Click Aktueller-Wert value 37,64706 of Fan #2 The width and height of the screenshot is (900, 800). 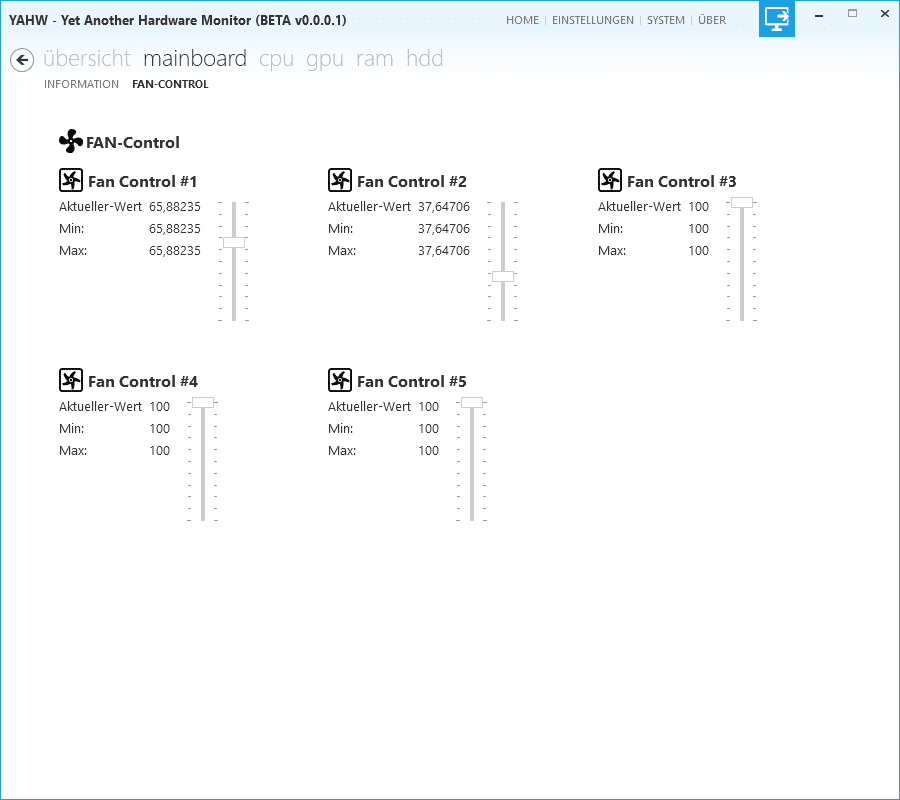444,207
